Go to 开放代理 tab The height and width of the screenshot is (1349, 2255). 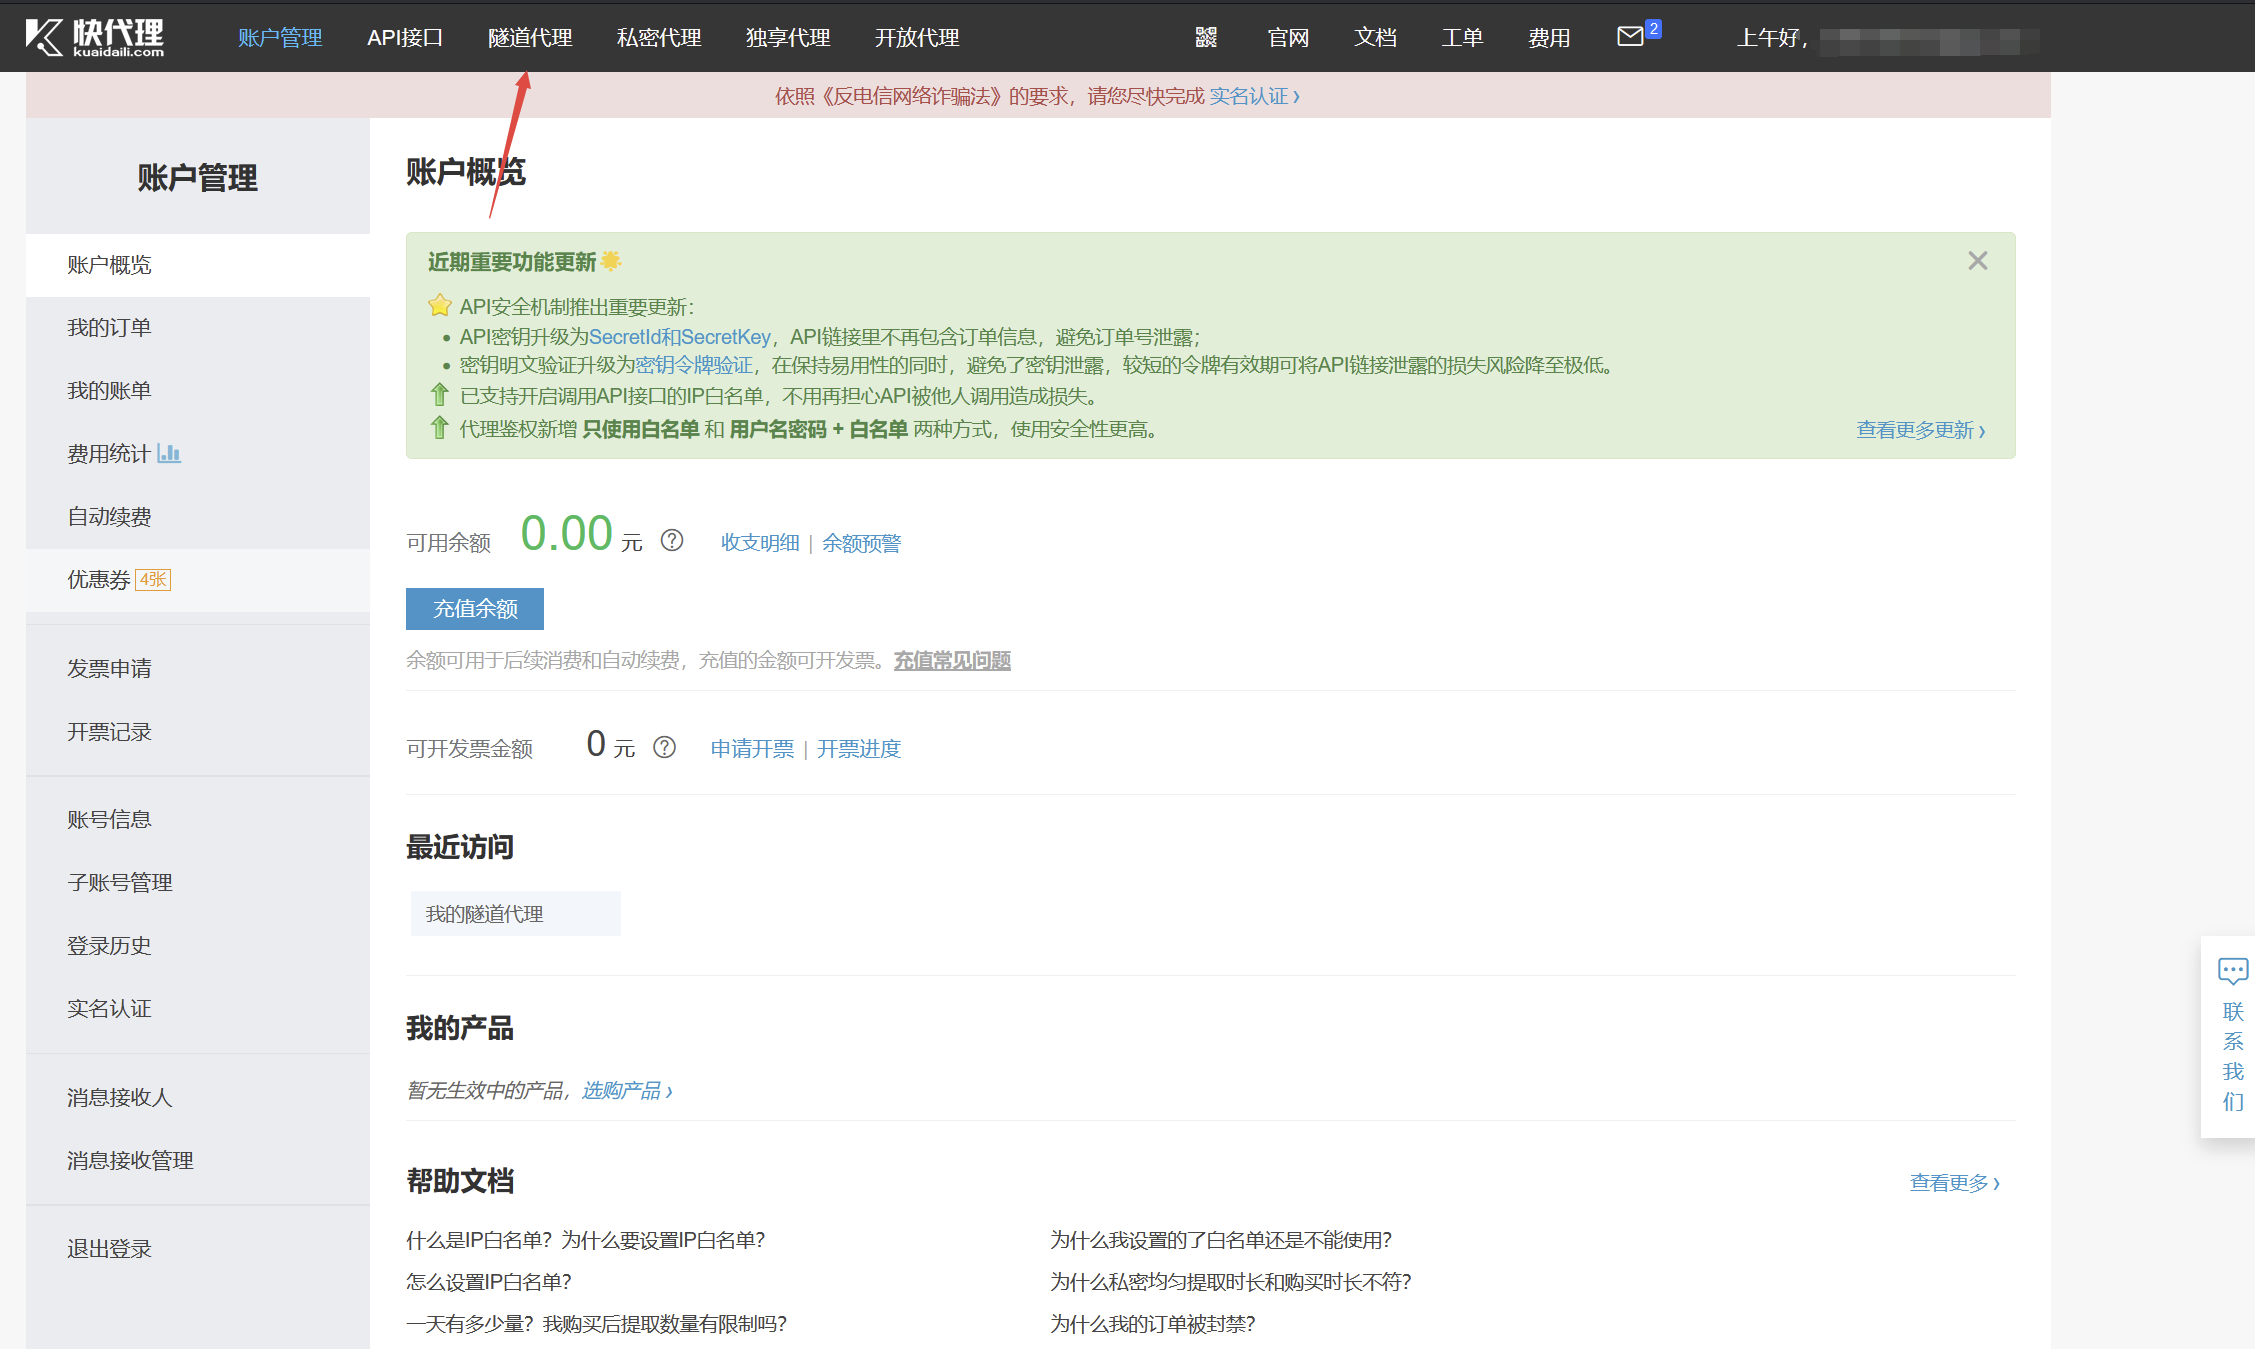(x=917, y=38)
